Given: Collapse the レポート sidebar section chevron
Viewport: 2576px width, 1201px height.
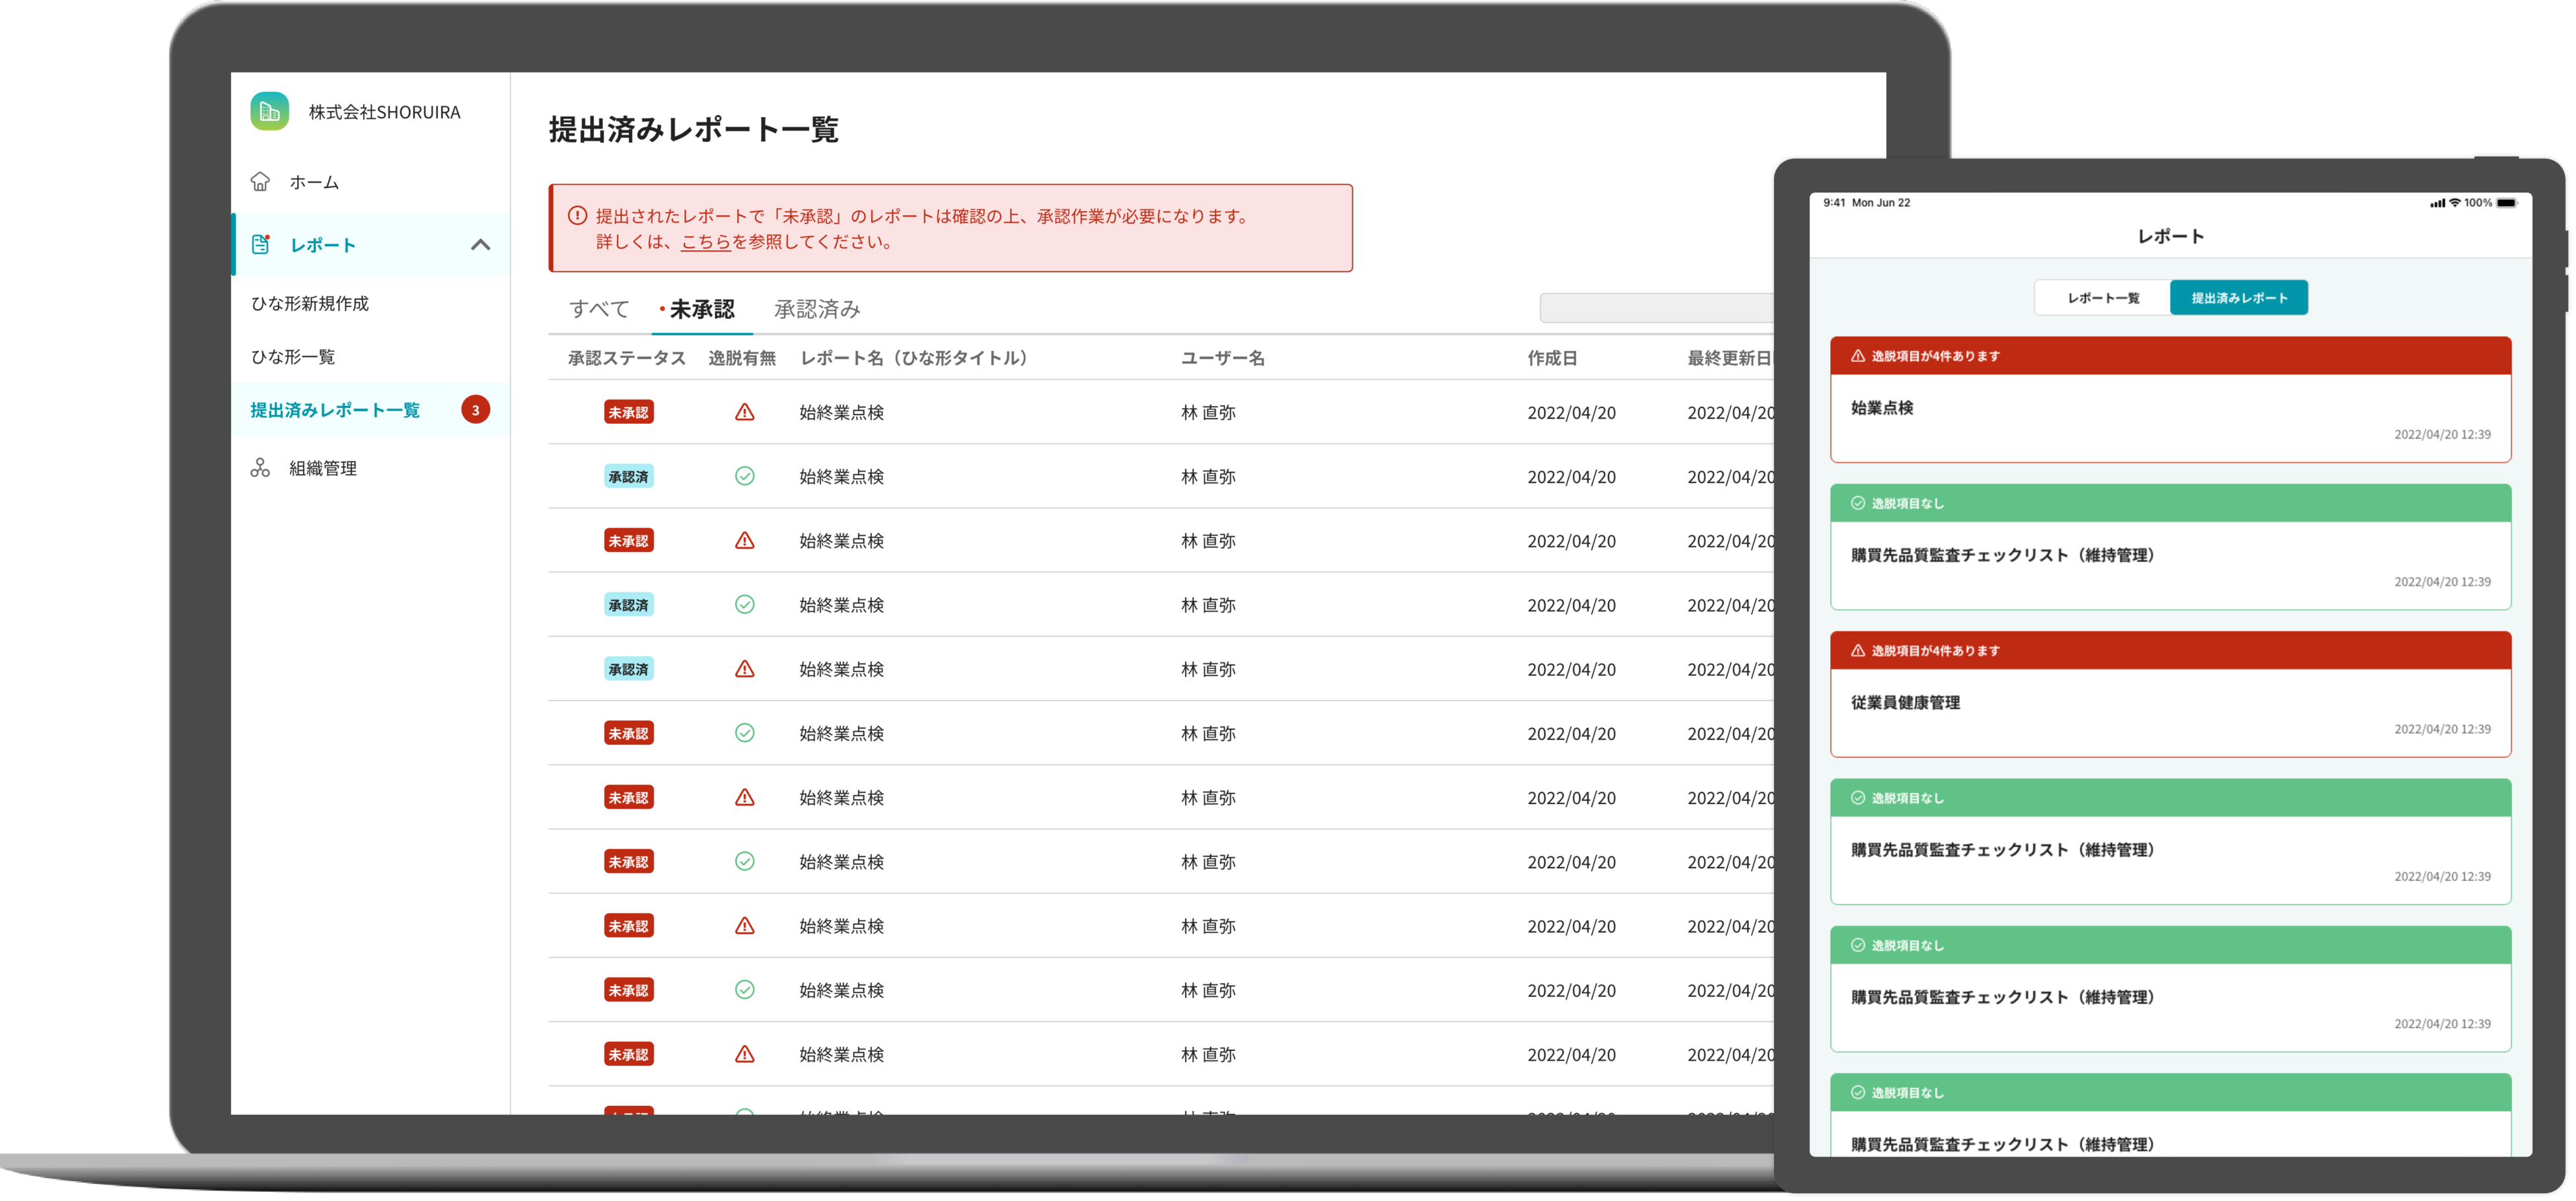Looking at the screenshot, I should [x=480, y=244].
